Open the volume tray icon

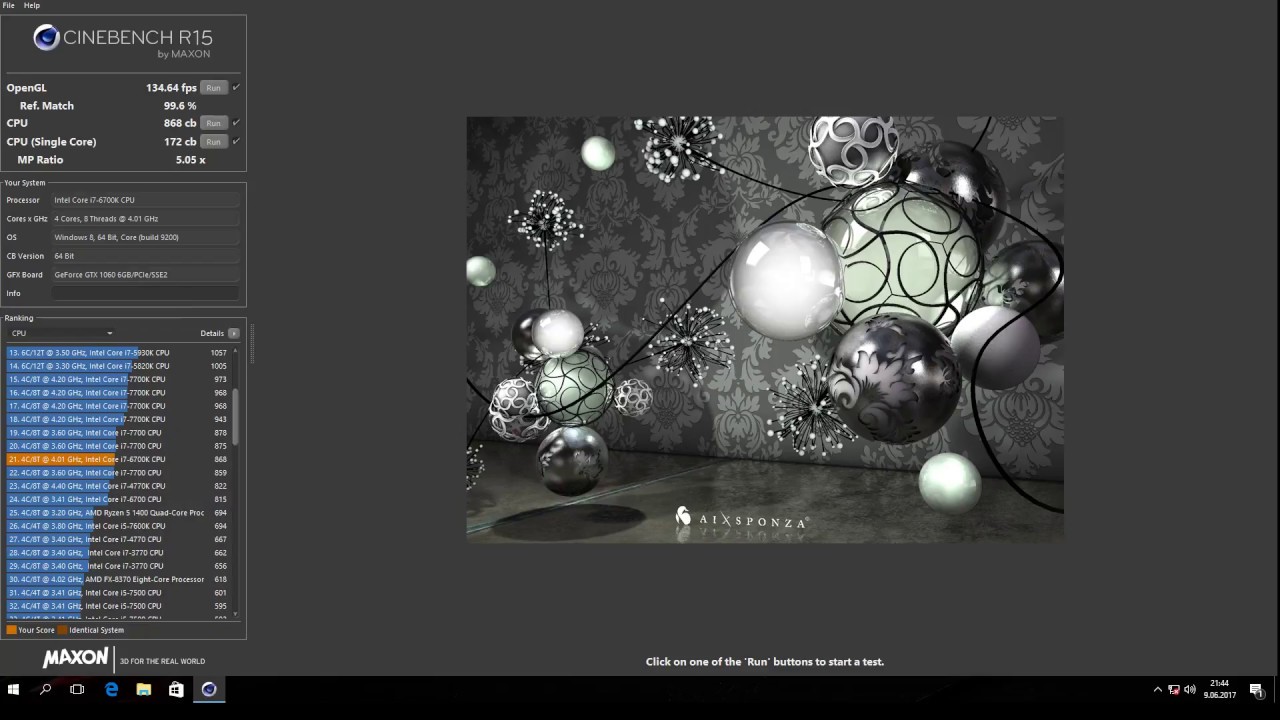pyautogui.click(x=1190, y=689)
